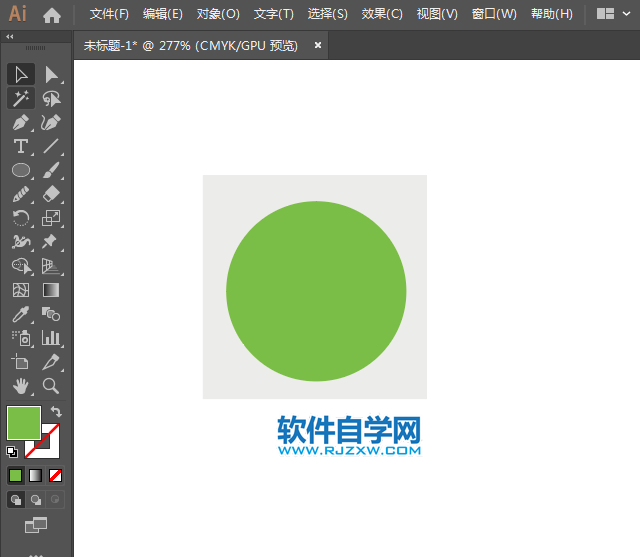Set paint to None with red slash button
Viewport: 640px width, 557px height.
(x=56, y=475)
